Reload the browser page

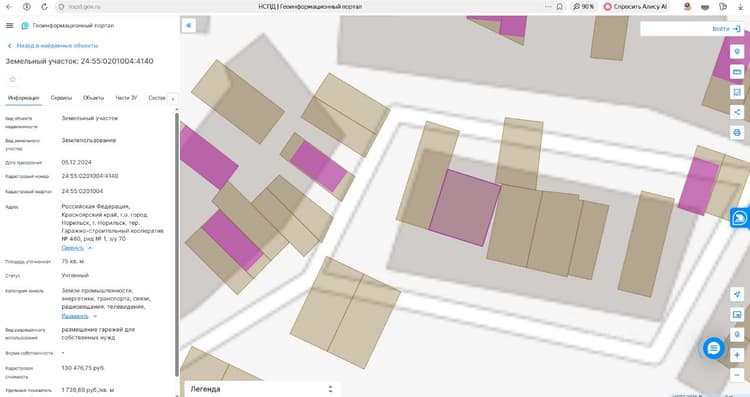44,7
